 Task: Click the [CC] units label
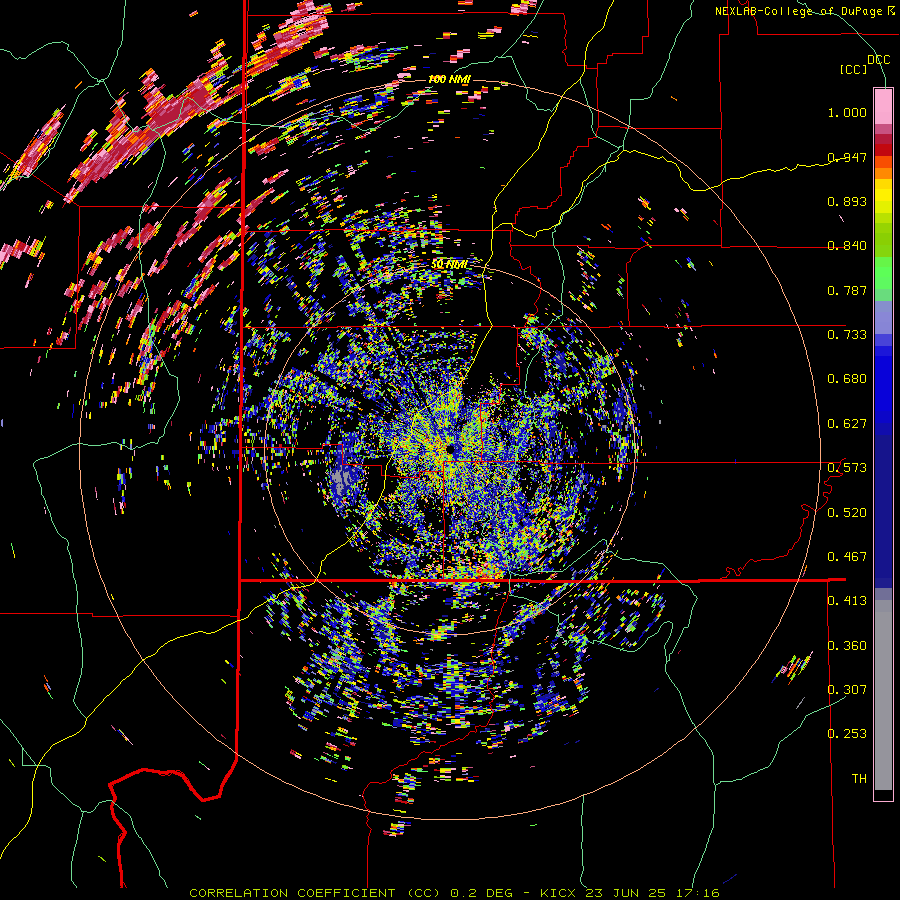click(853, 69)
